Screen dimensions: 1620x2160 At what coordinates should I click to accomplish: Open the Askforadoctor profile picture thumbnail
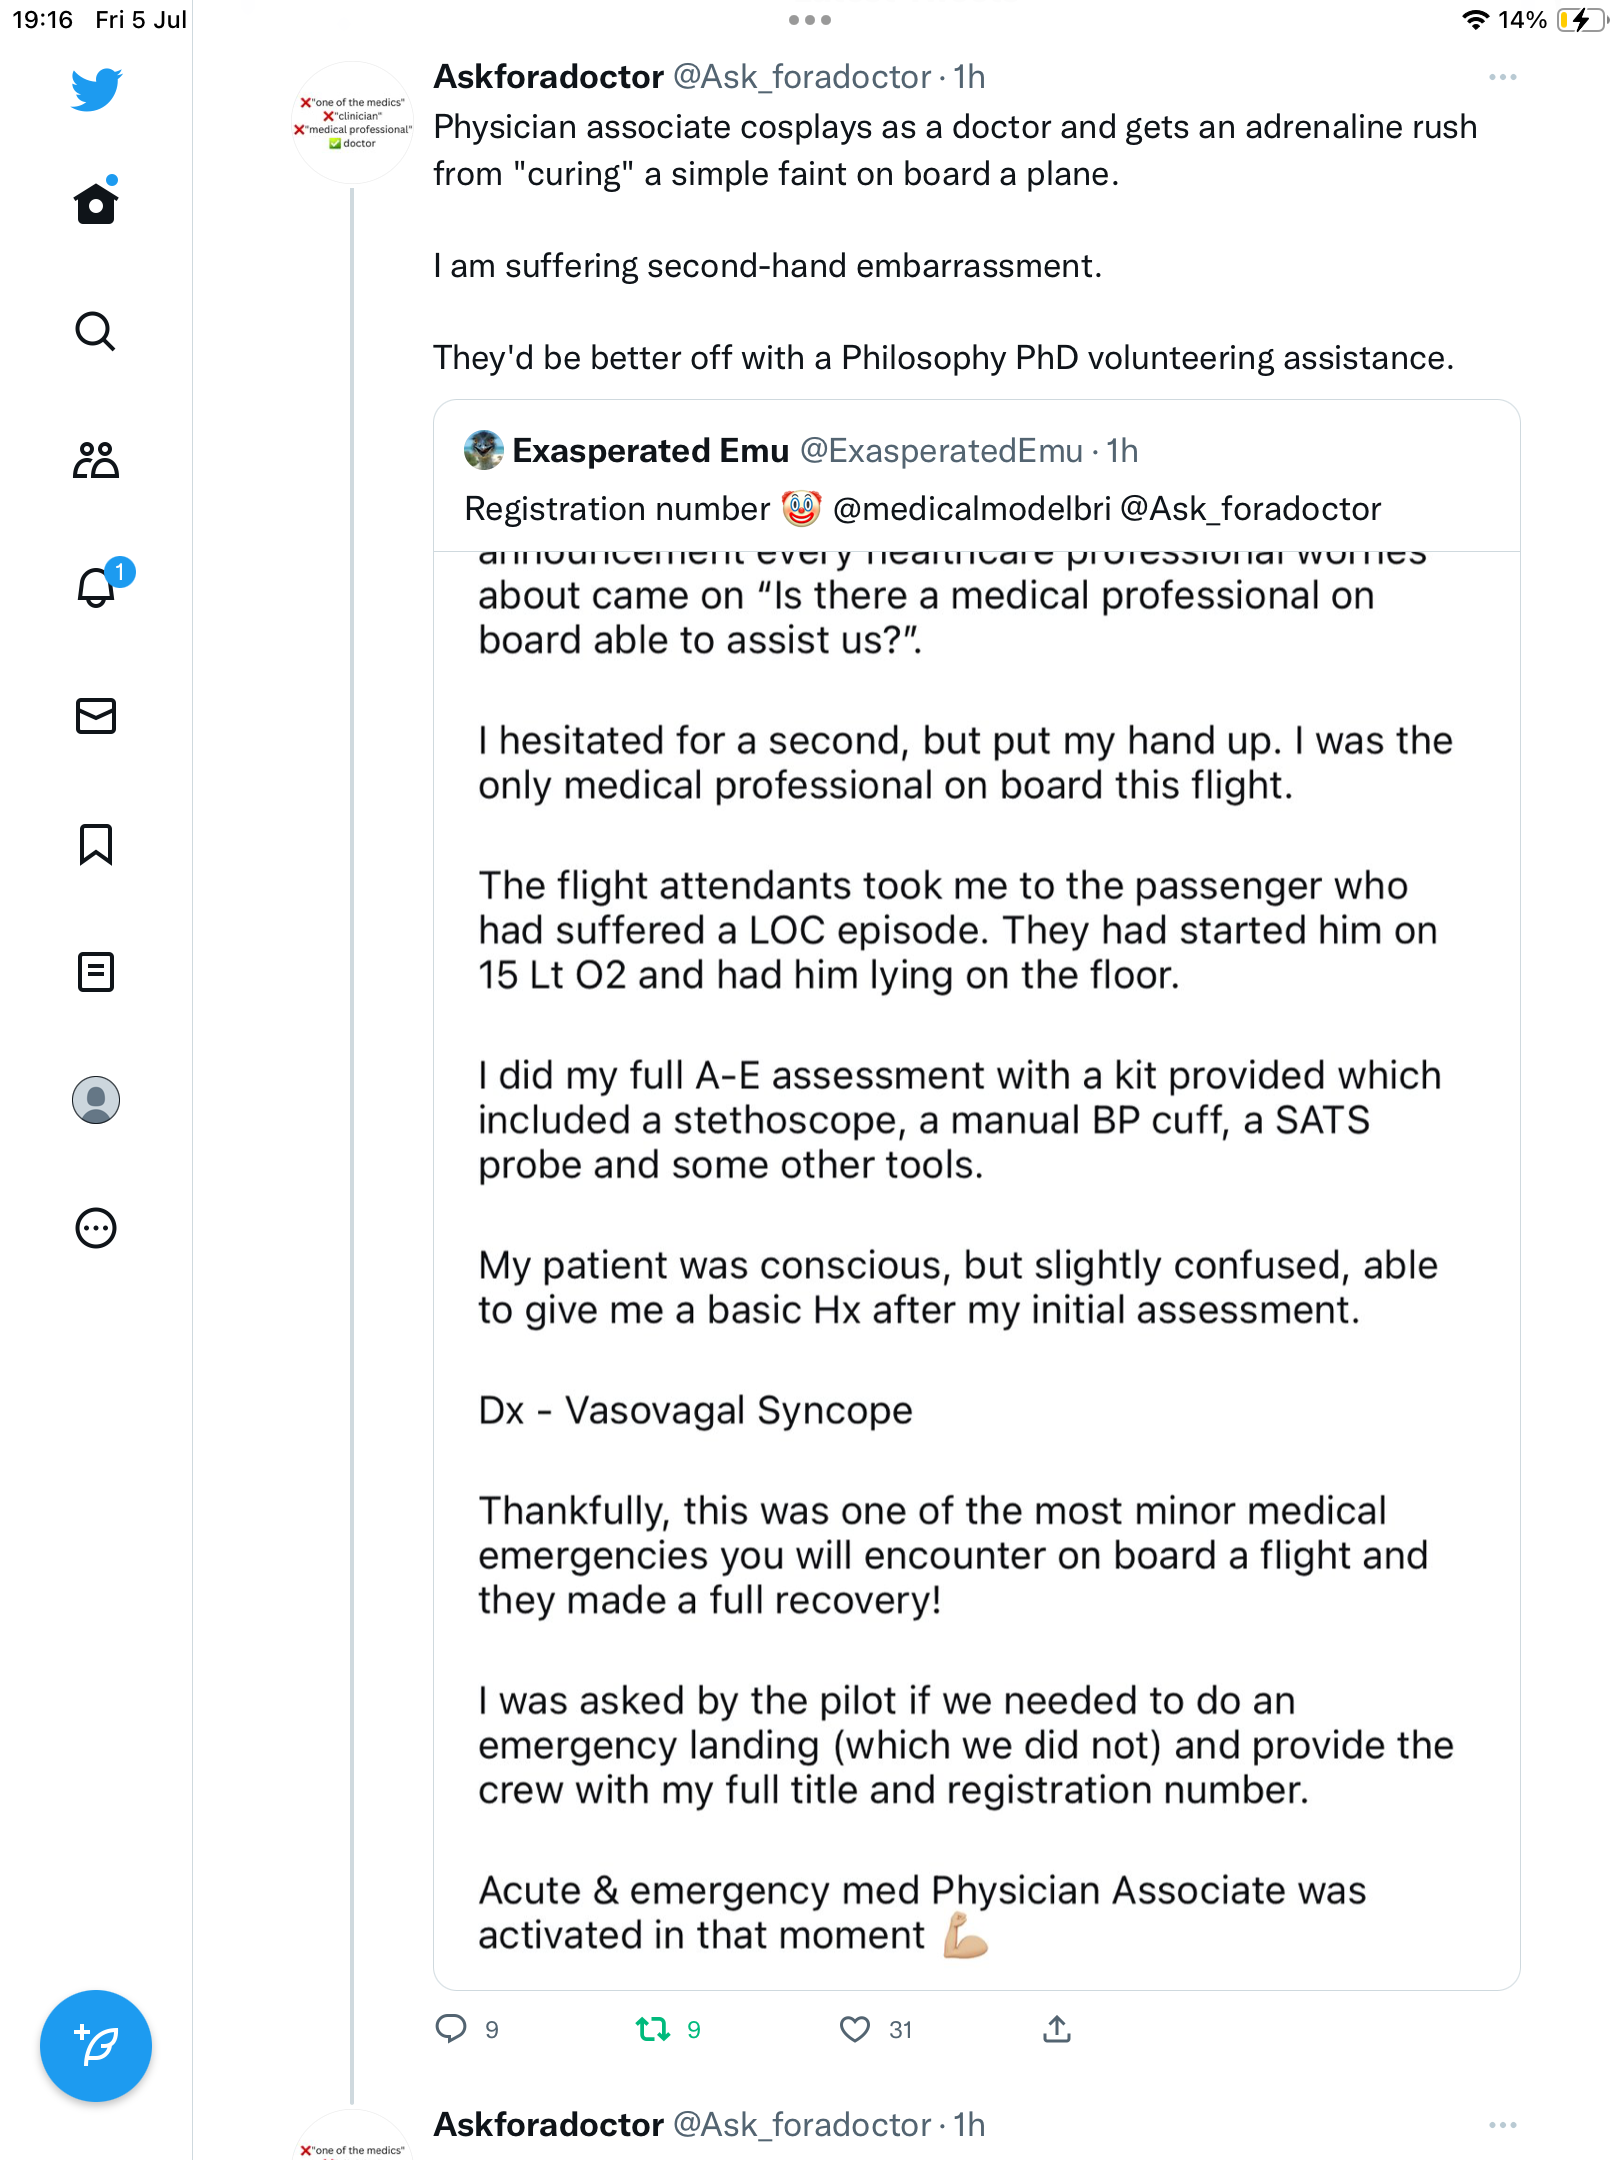352,122
